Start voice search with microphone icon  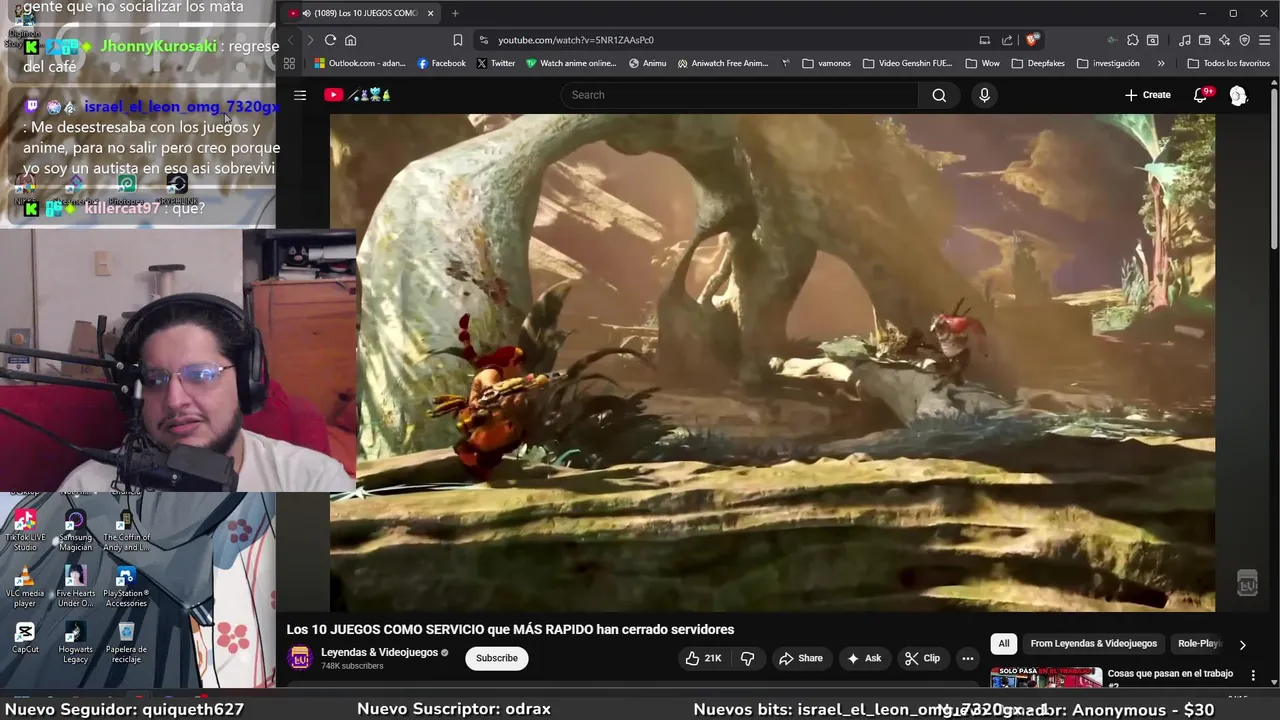[x=984, y=95]
